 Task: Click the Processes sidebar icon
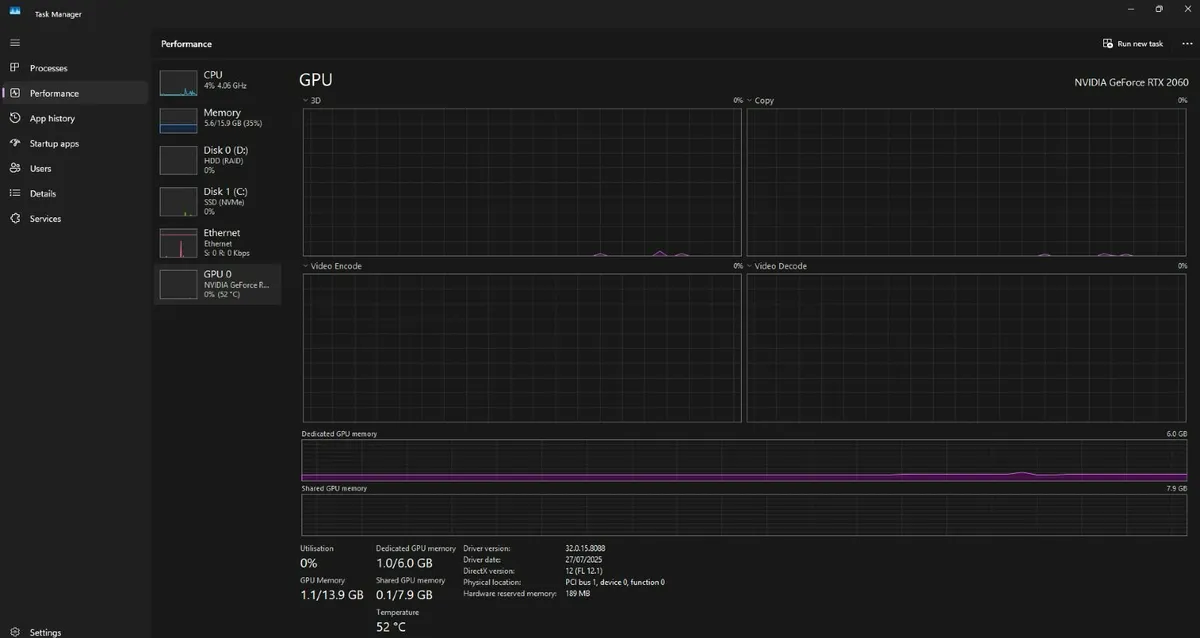(15, 68)
